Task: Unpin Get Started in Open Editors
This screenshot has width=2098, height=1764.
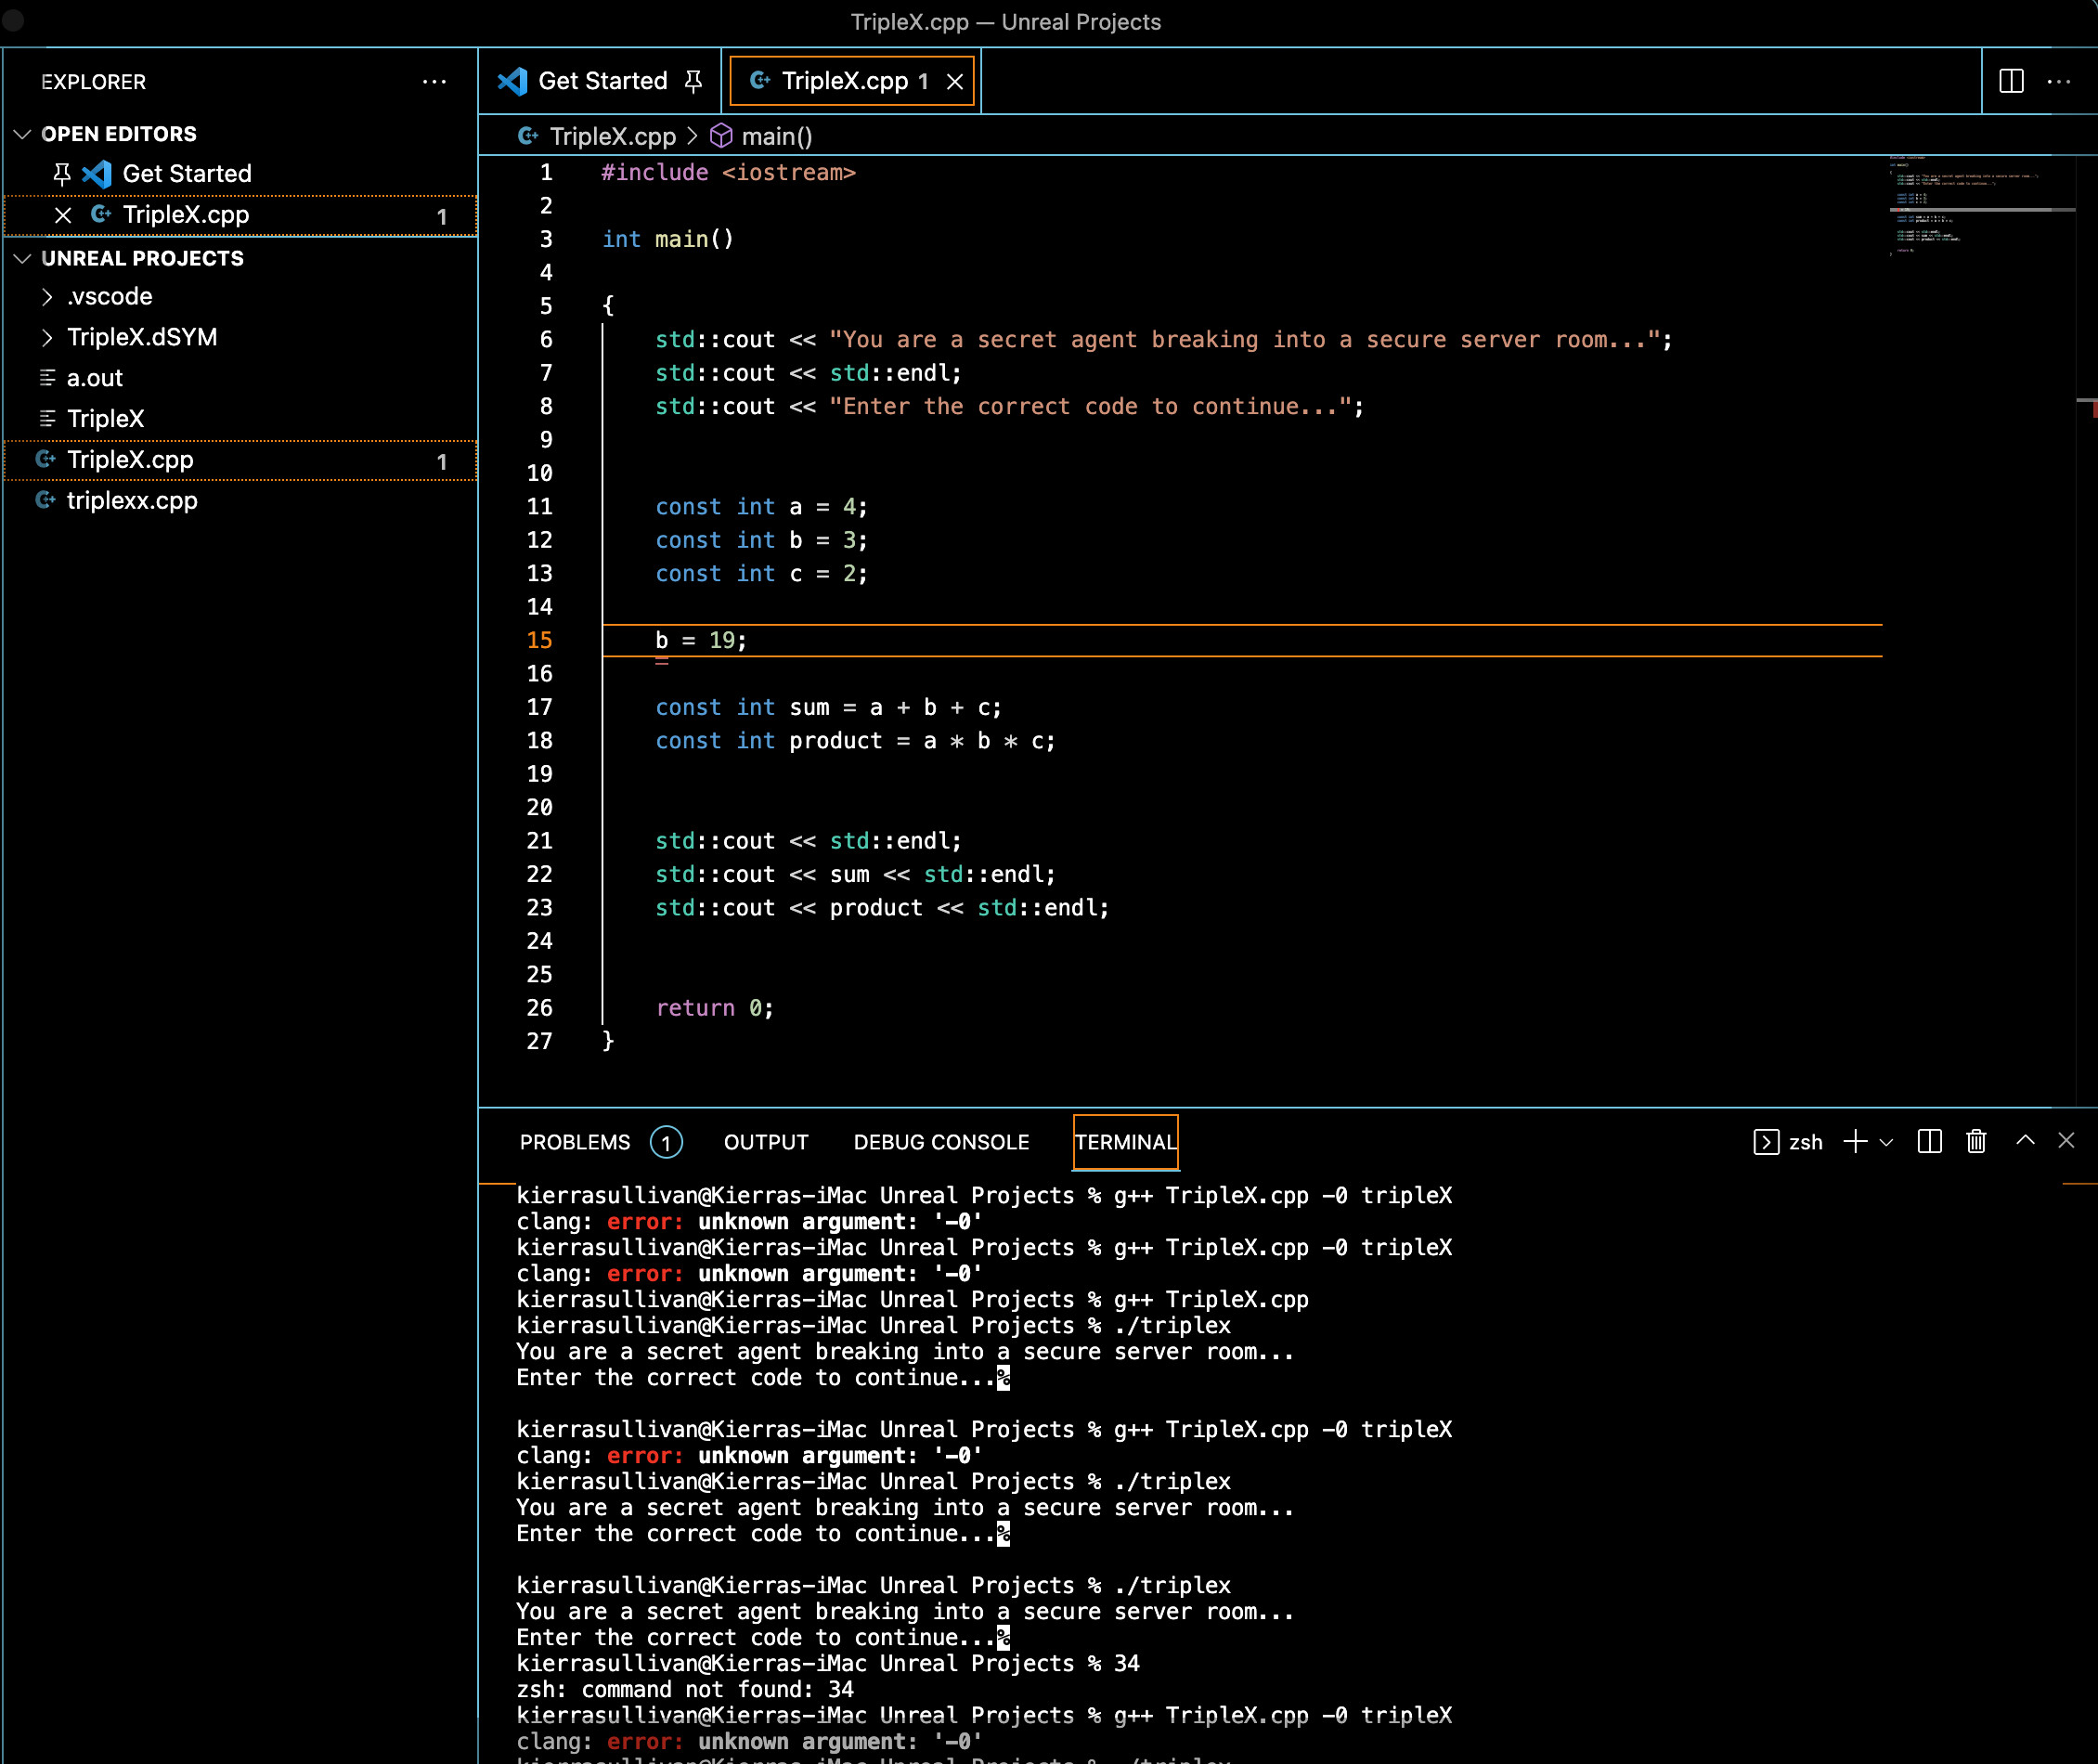Action: (x=62, y=174)
